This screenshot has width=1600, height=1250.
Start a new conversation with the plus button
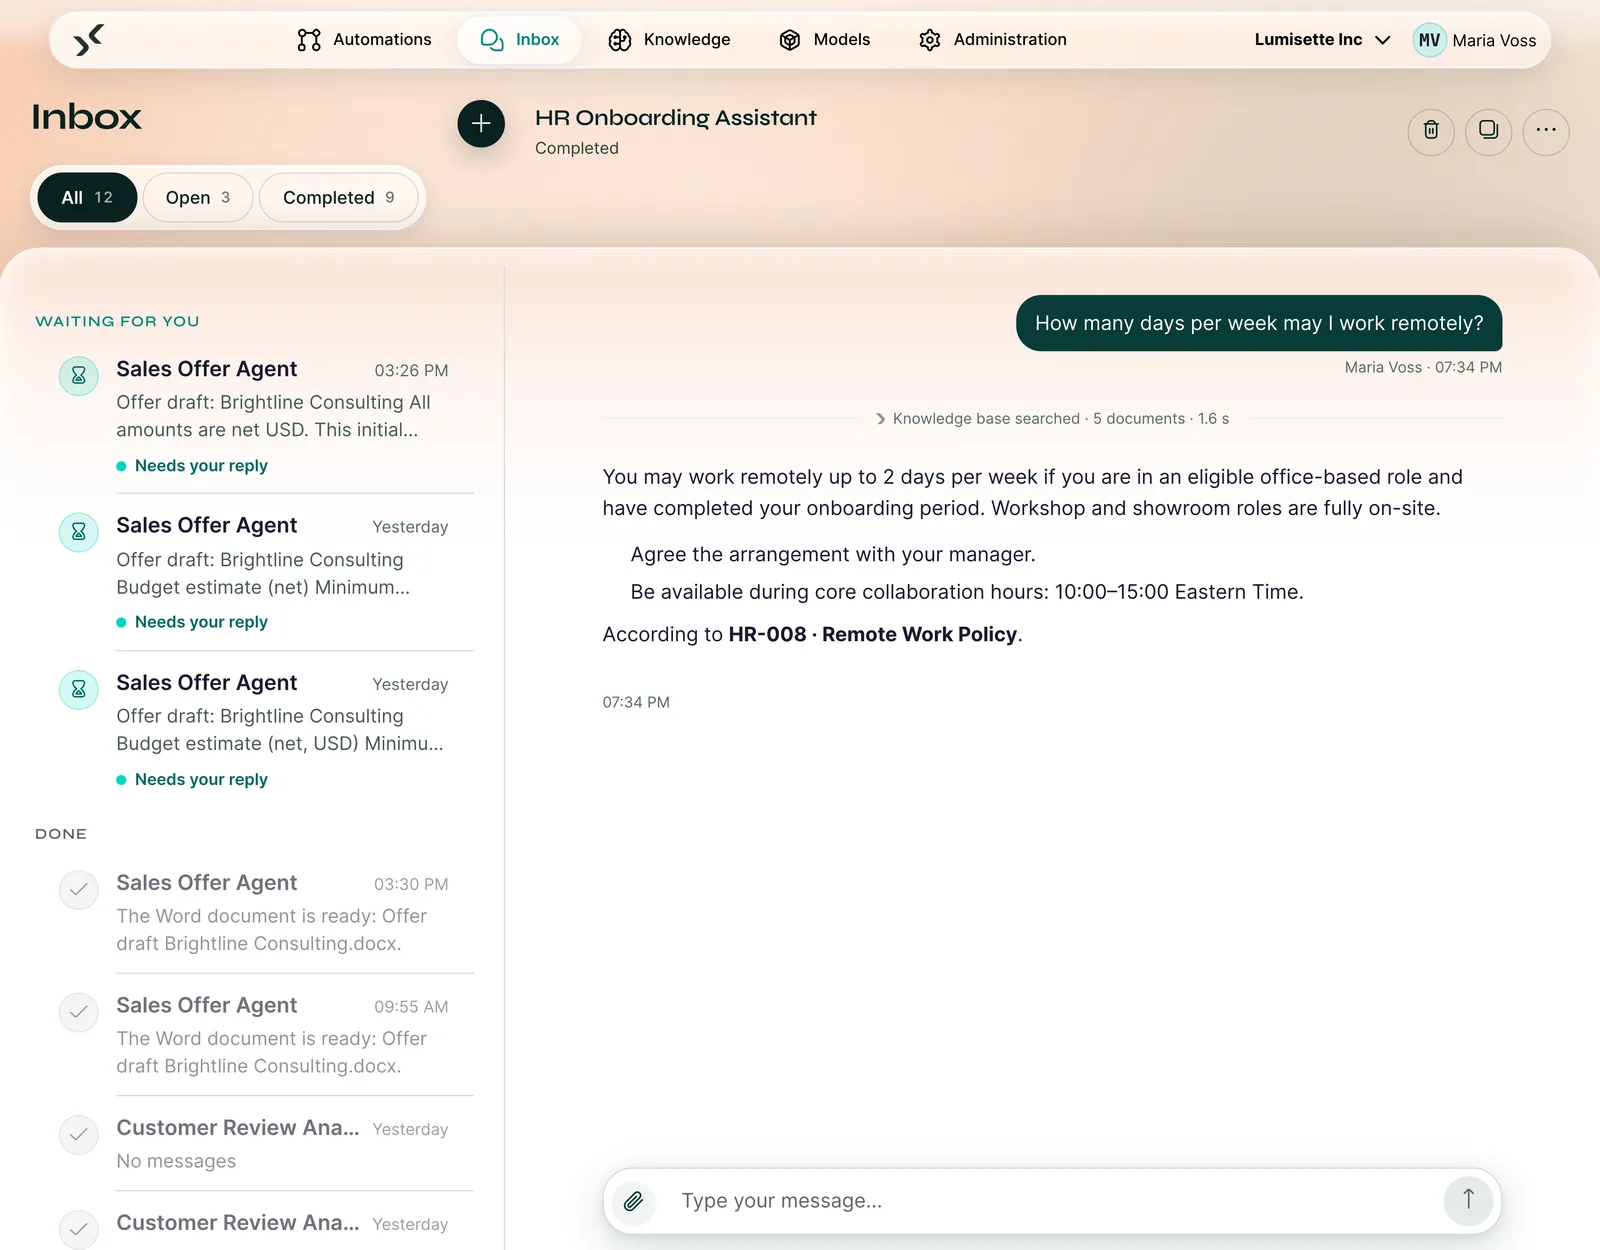pyautogui.click(x=481, y=123)
